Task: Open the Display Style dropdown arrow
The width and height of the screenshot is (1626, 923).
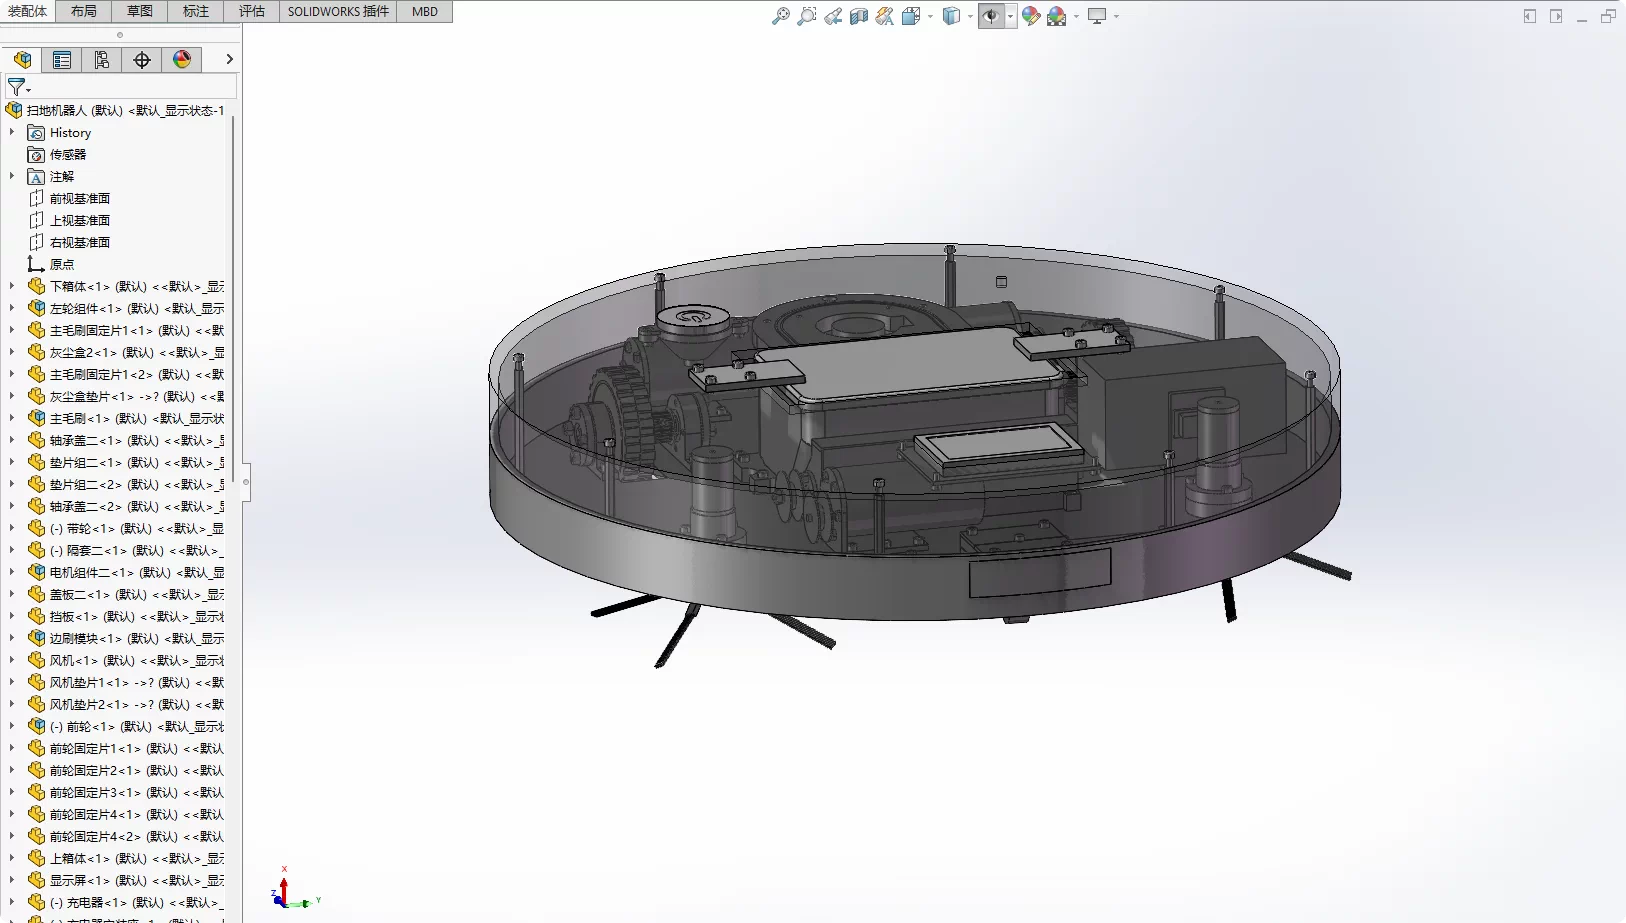Action: point(970,16)
